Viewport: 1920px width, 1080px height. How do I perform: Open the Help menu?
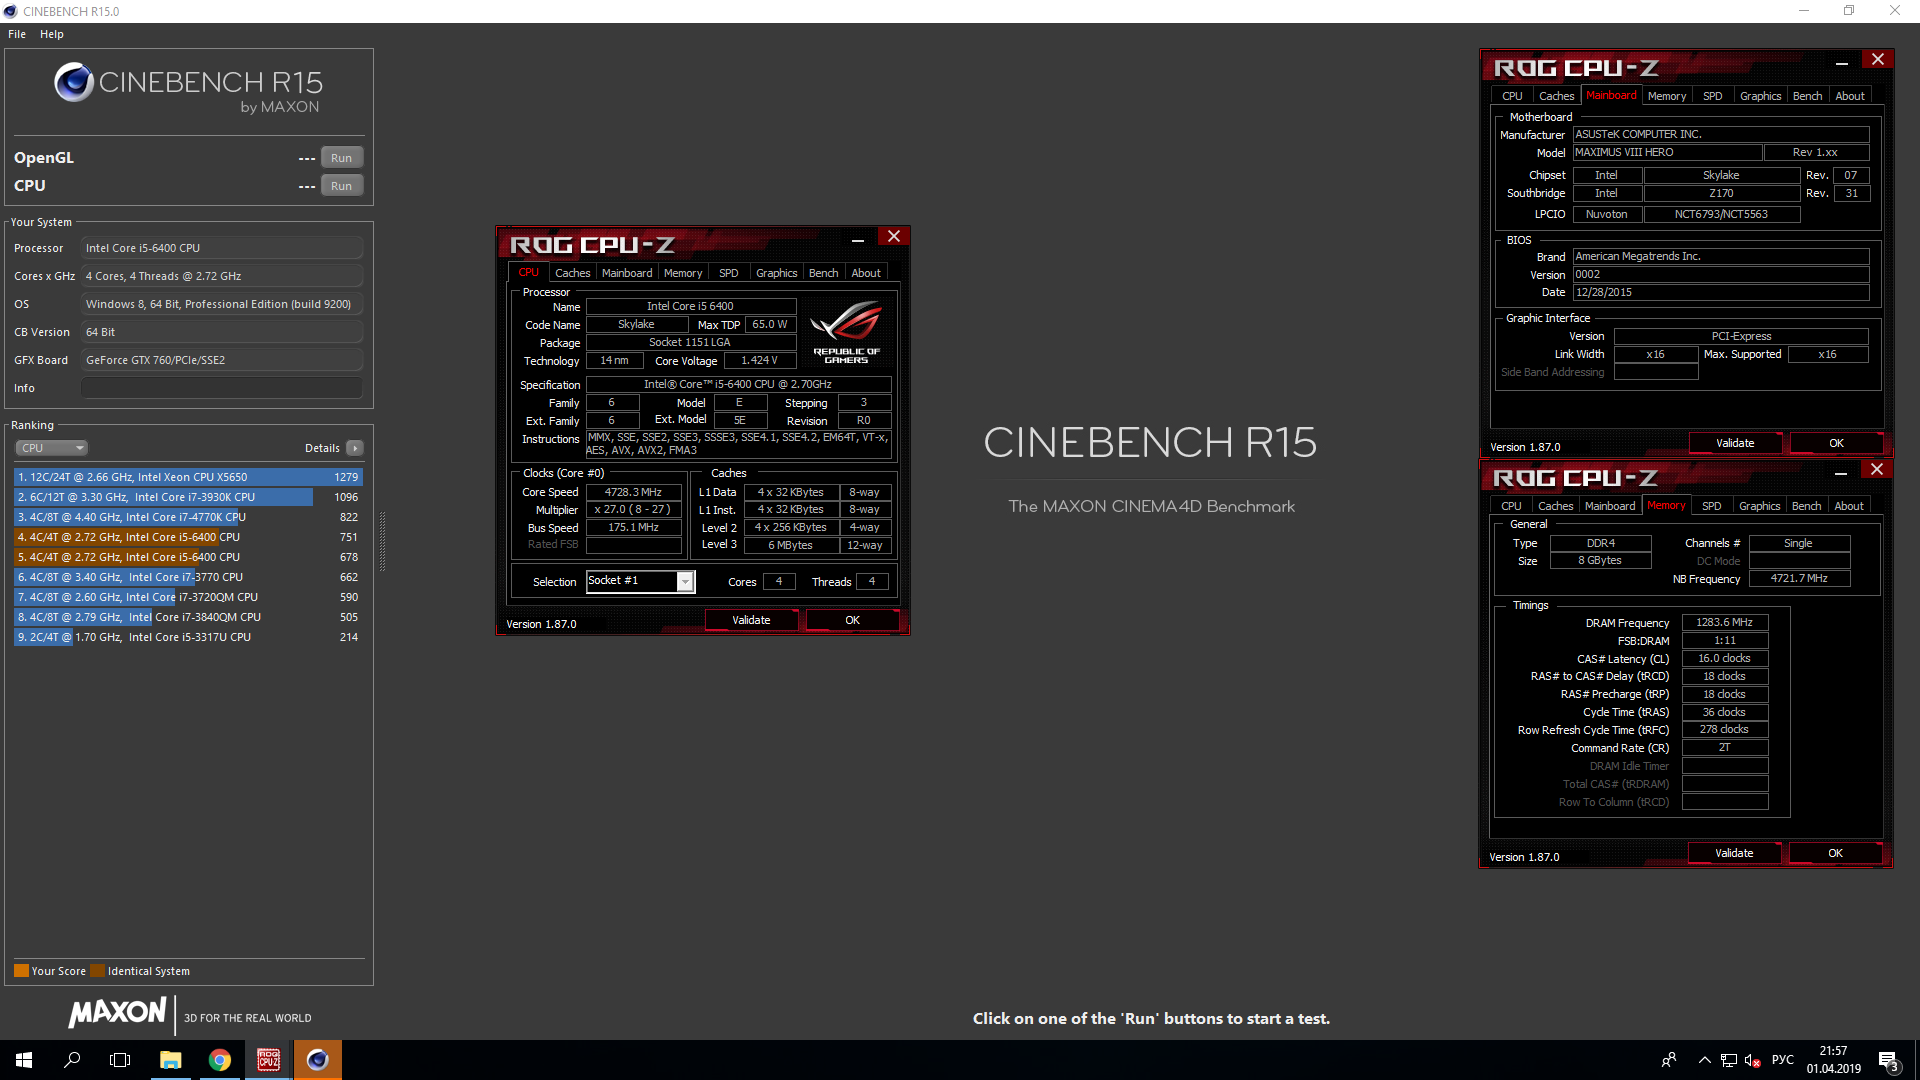[x=52, y=34]
